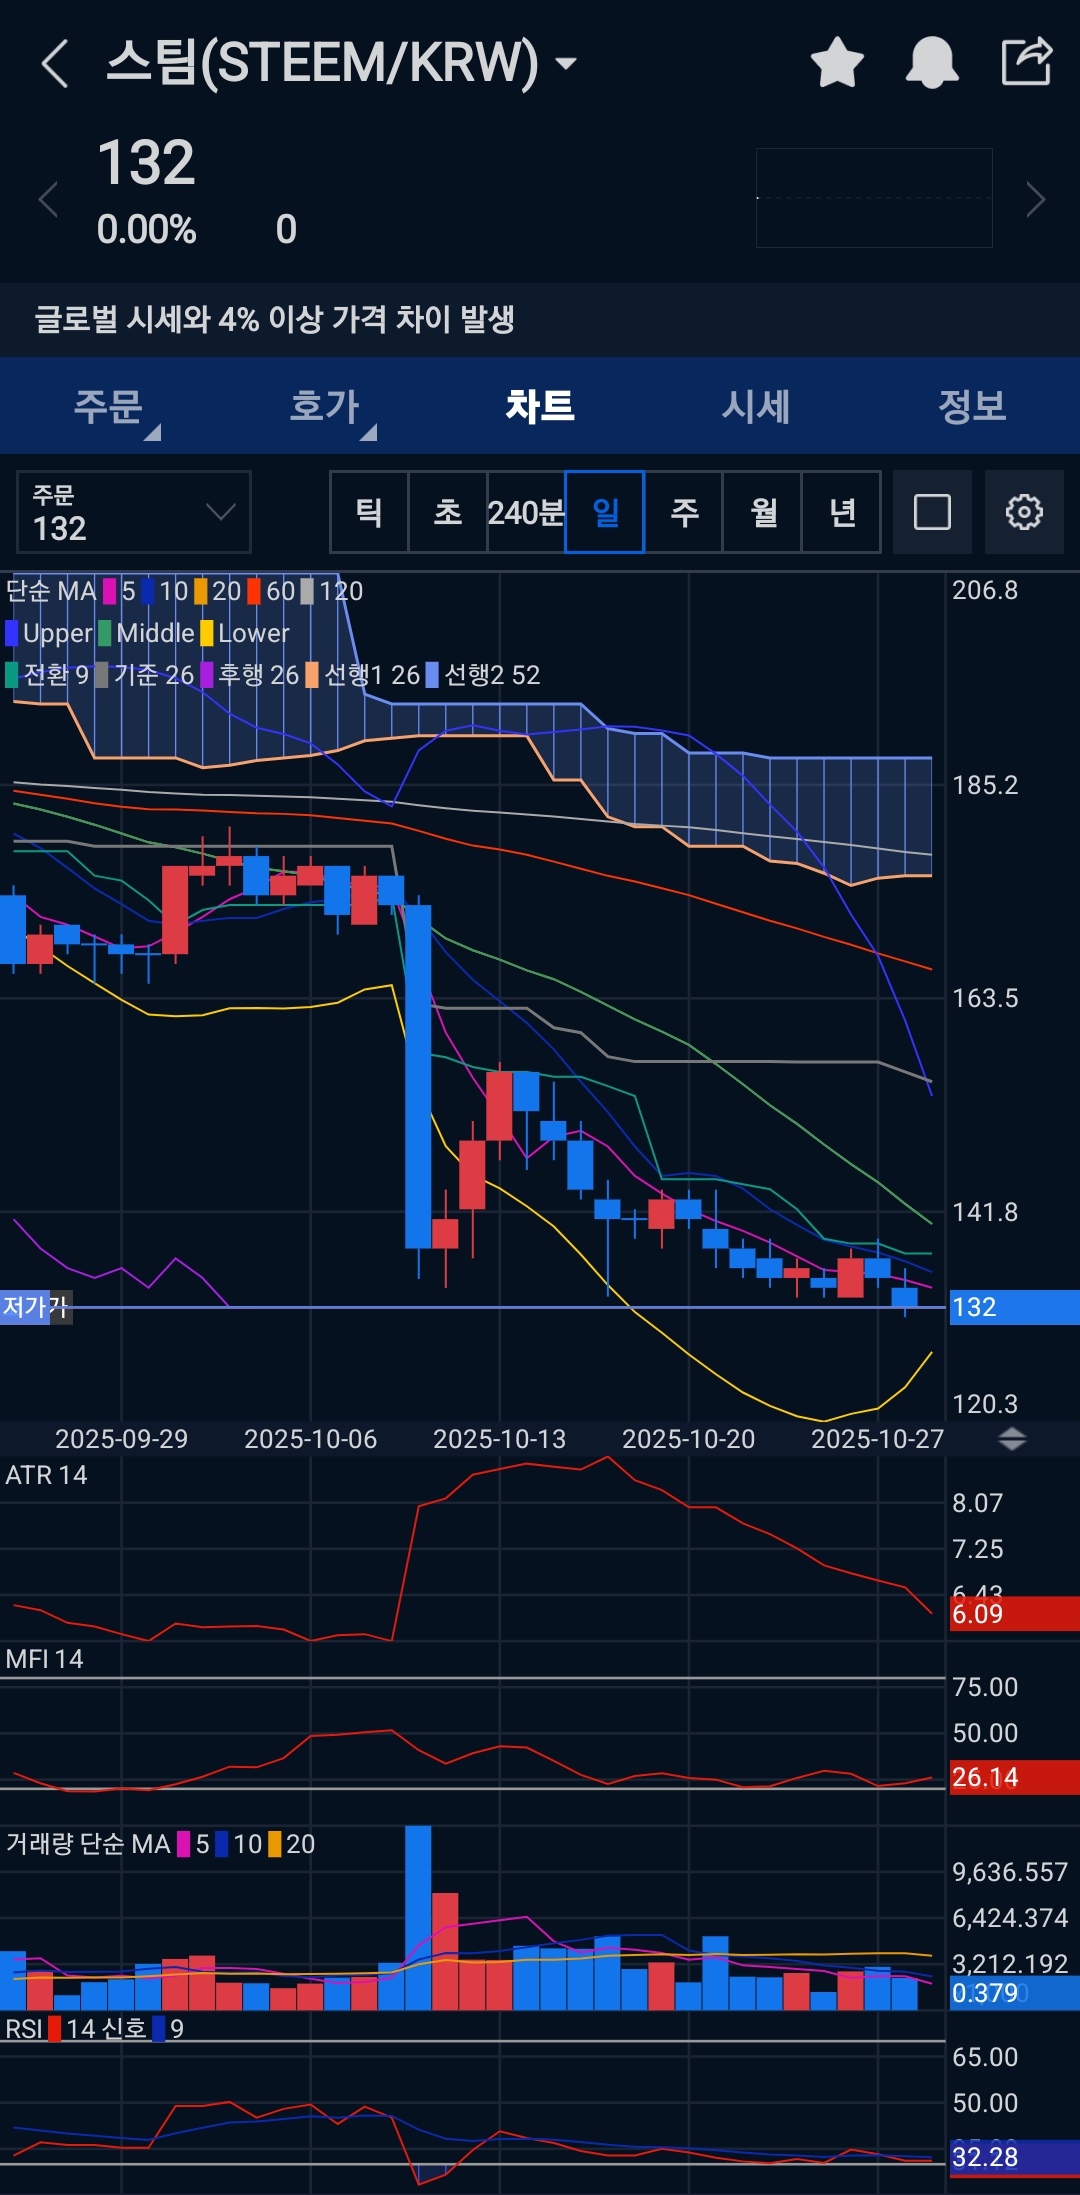Image resolution: width=1080 pixels, height=2195 pixels.
Task: Select 년 yearly chart interval
Action: pos(842,512)
